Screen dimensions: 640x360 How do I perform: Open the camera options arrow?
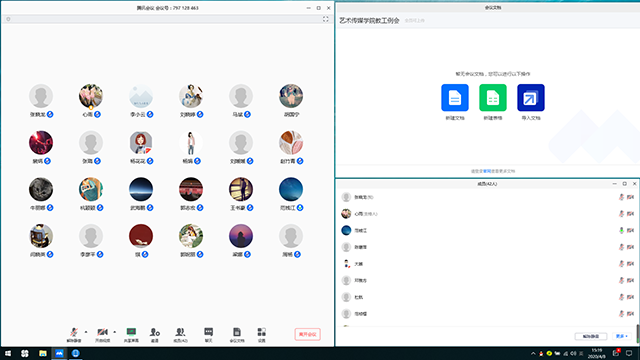coord(114,332)
